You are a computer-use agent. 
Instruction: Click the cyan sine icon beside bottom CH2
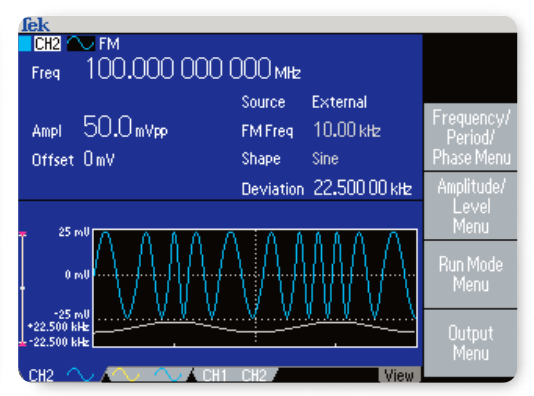(80, 375)
